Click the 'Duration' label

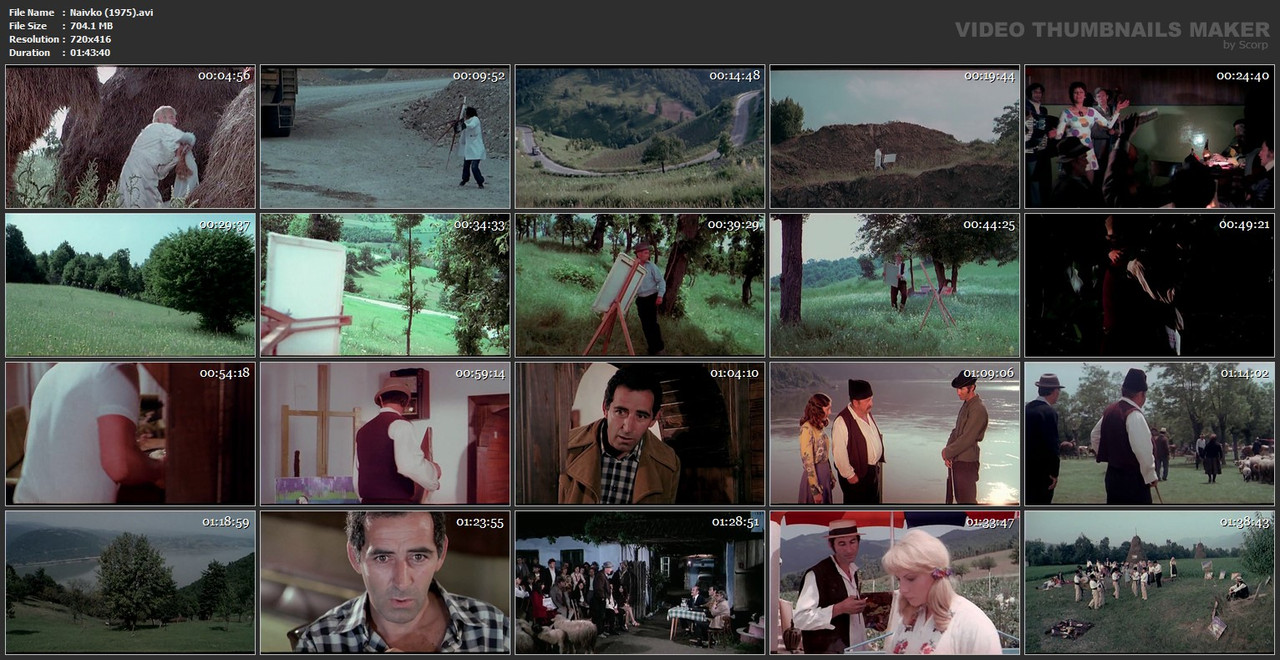29,52
